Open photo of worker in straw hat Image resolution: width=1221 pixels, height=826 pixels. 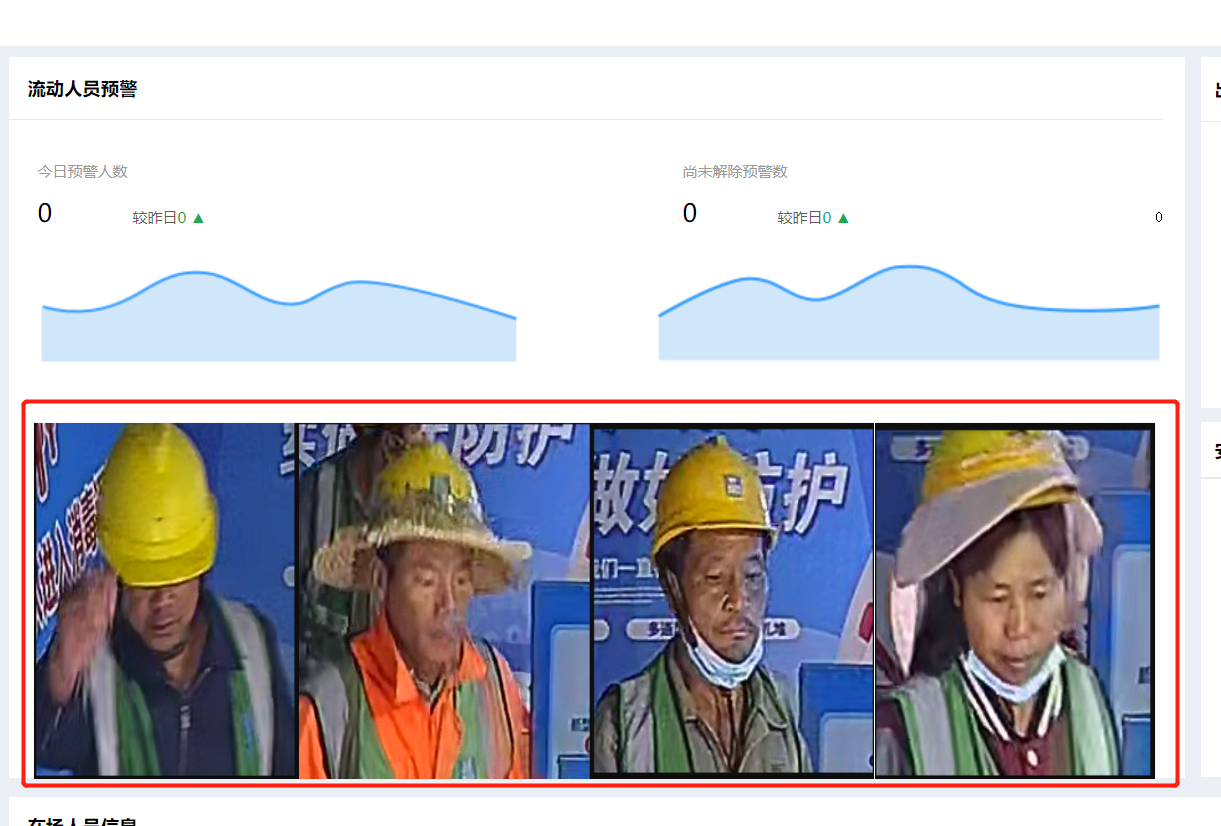click(x=445, y=600)
